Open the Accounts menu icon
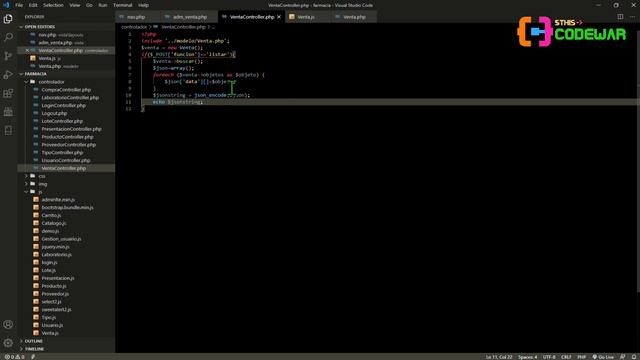640x360 pixels. 8,324
